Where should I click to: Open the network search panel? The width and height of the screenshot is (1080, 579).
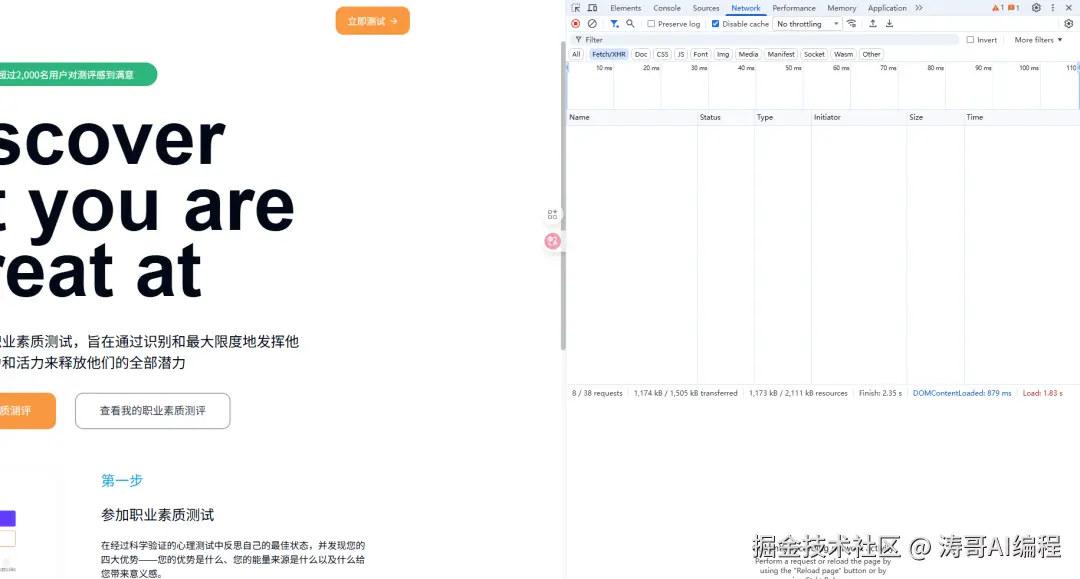coord(630,23)
